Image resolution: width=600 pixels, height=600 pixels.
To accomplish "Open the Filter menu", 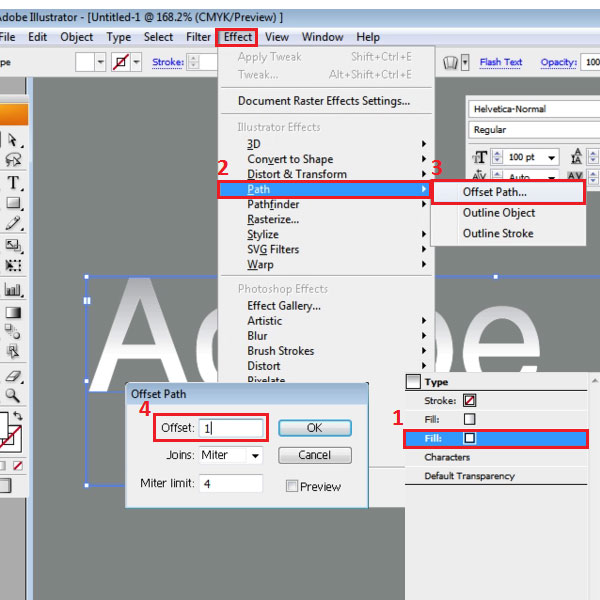I will tap(198, 37).
